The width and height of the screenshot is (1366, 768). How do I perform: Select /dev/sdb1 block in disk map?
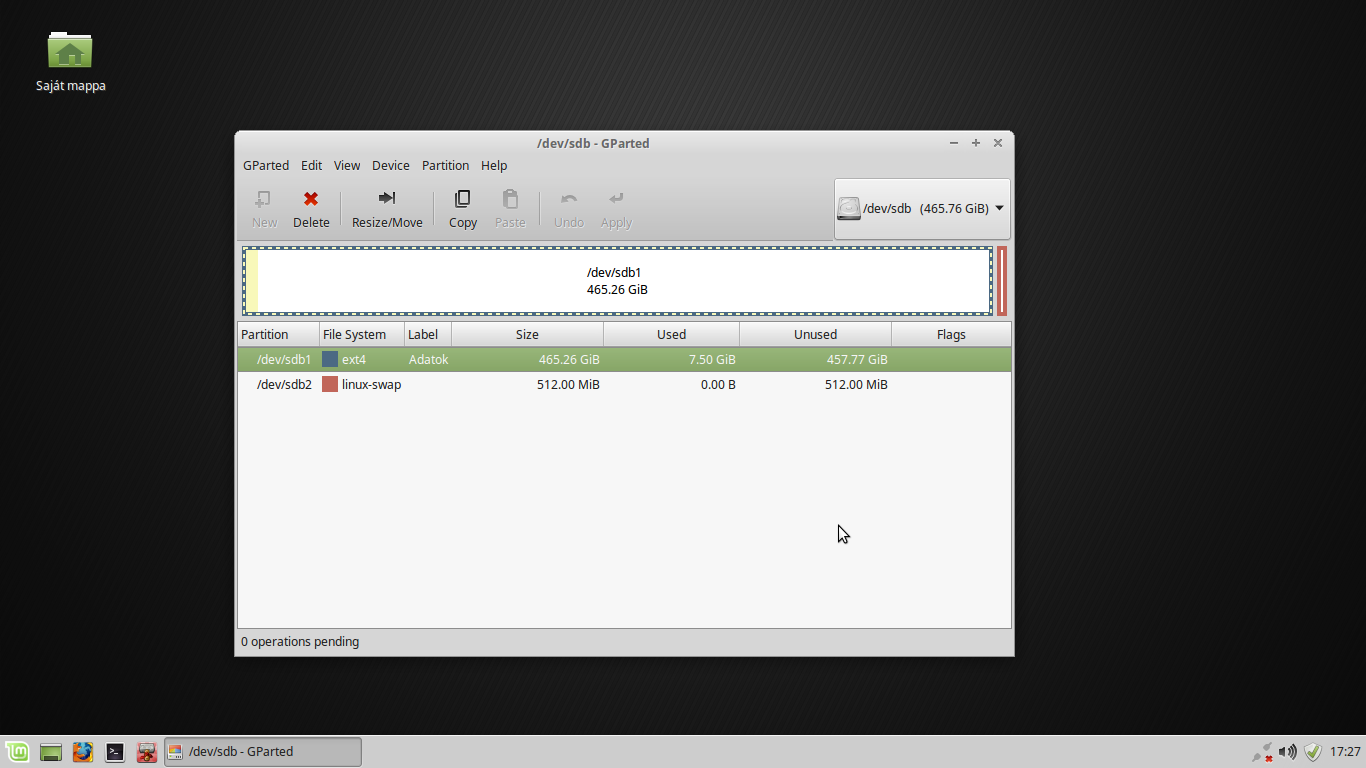tap(618, 281)
